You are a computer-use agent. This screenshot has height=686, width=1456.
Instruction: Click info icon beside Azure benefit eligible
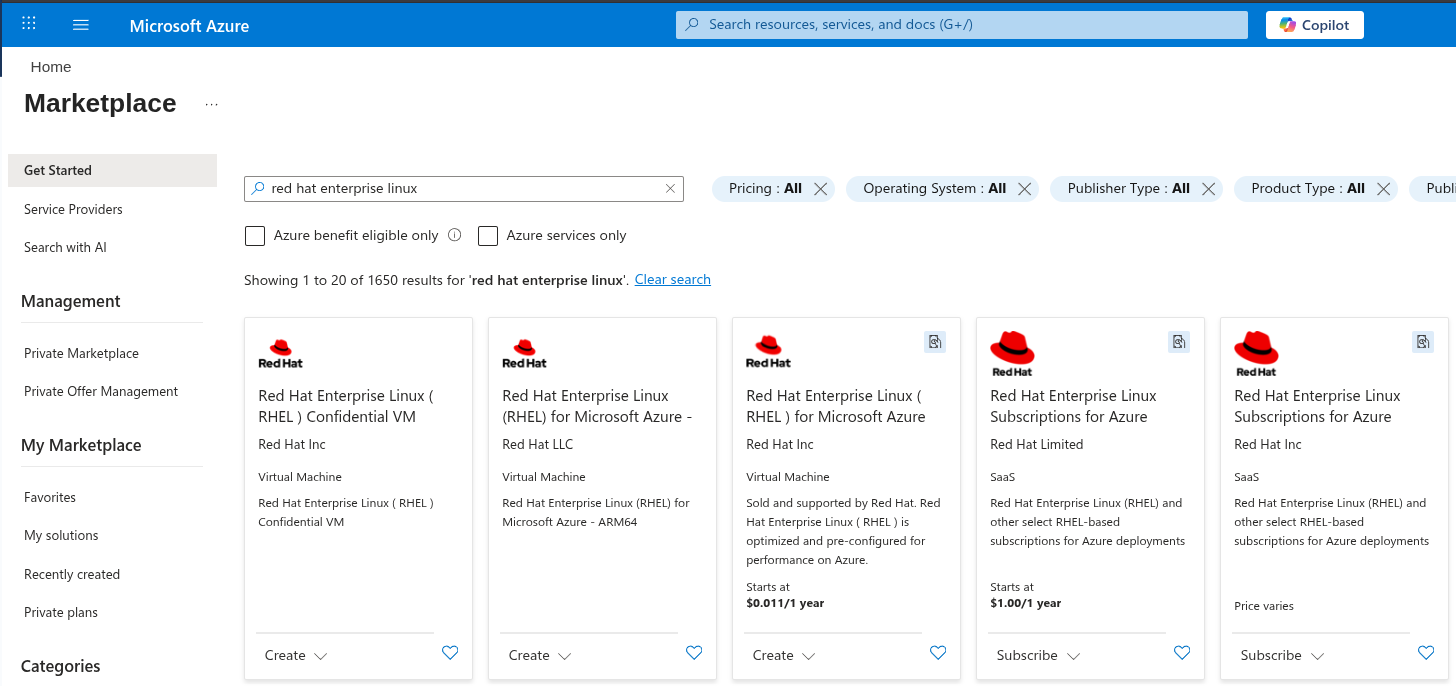pyautogui.click(x=455, y=235)
